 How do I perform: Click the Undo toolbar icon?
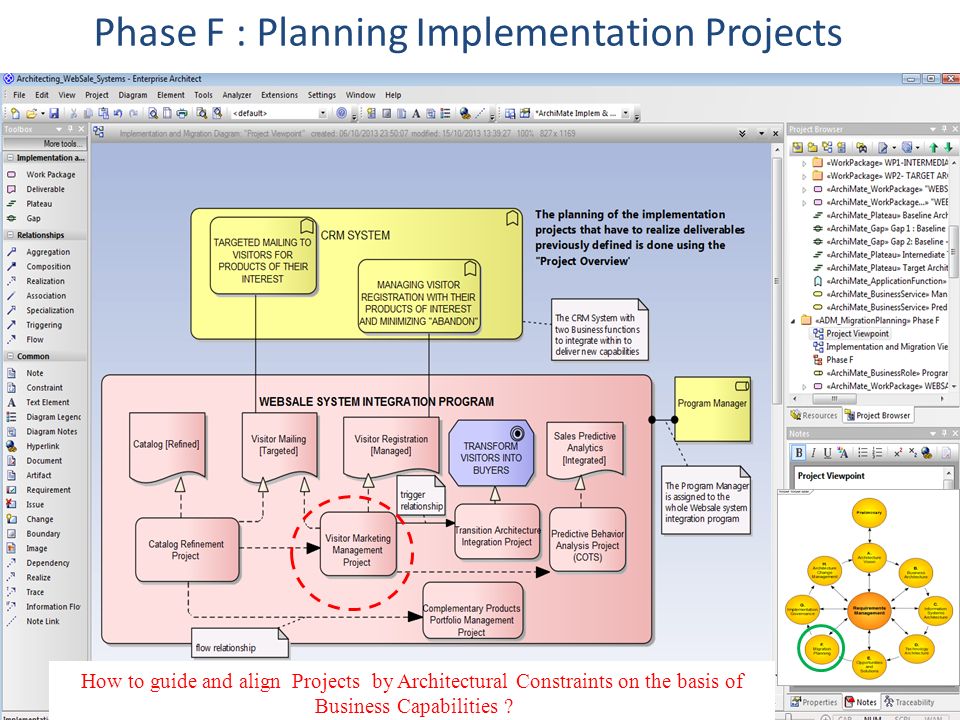(x=118, y=113)
